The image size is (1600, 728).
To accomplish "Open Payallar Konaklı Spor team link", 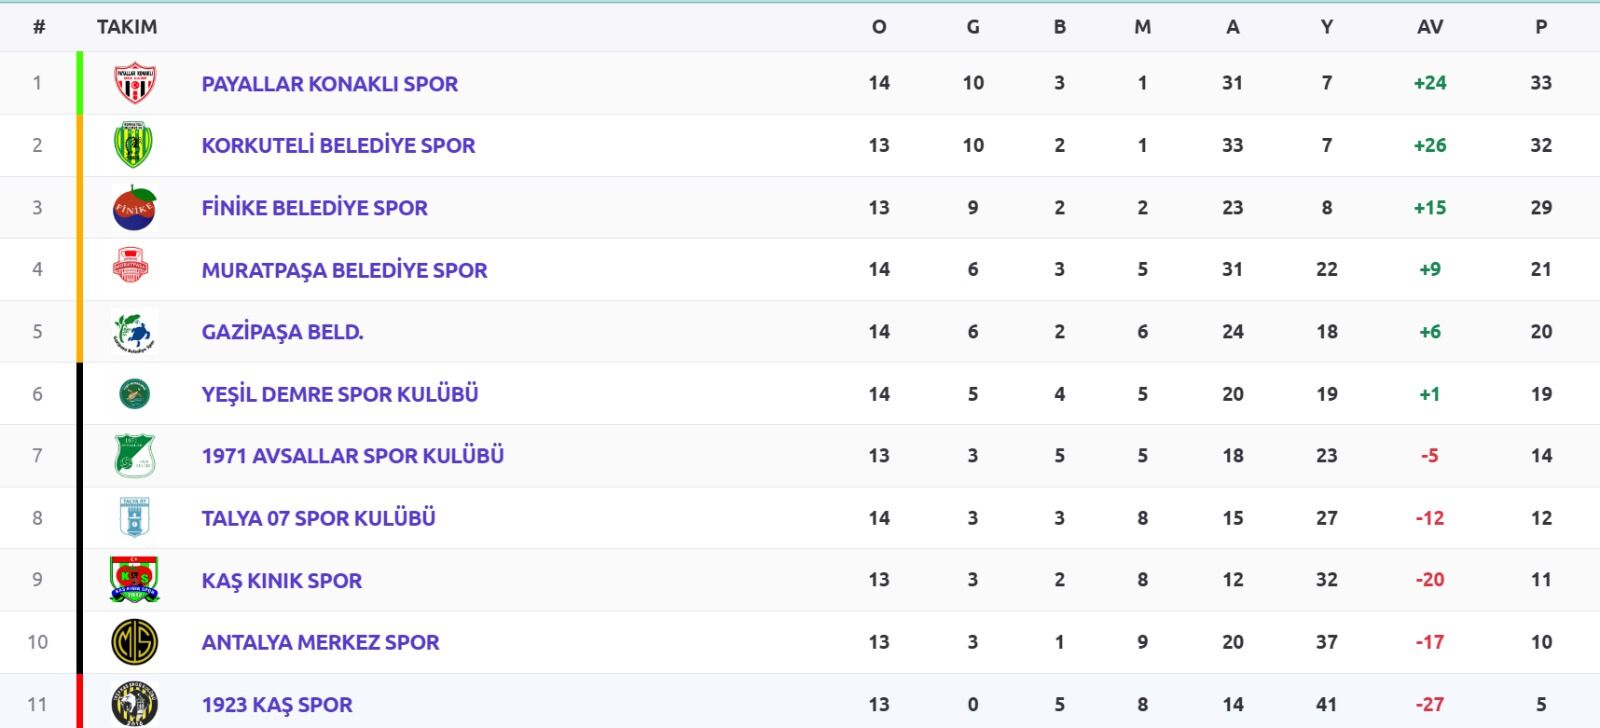I will pyautogui.click(x=329, y=84).
